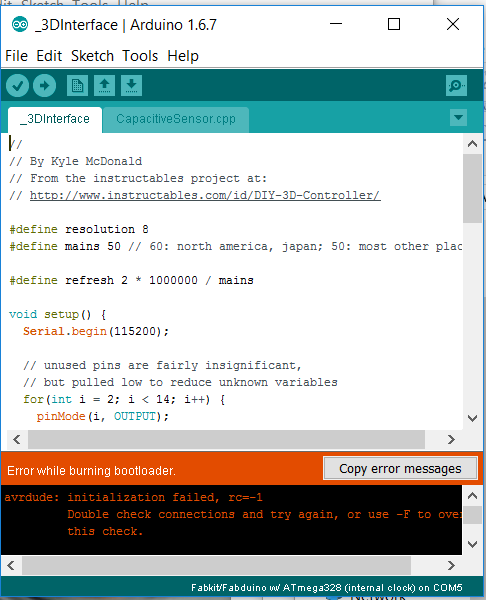Click the Arduino logo in title bar
This screenshot has width=486, height=600.
pyautogui.click(x=20, y=24)
